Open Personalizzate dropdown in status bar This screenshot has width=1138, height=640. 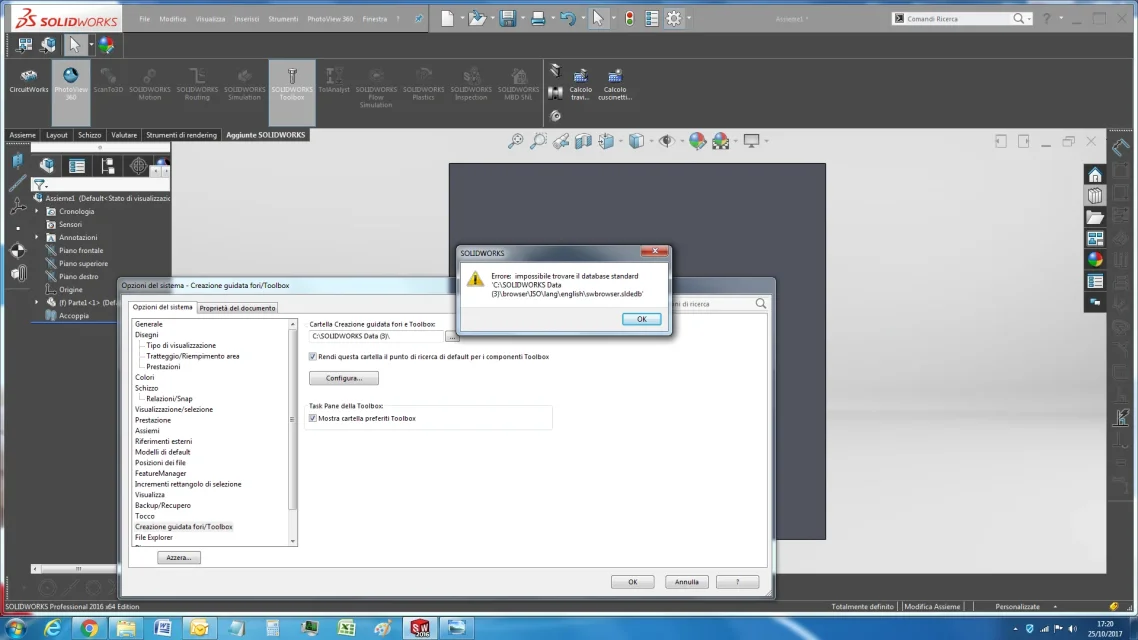click(x=1055, y=607)
